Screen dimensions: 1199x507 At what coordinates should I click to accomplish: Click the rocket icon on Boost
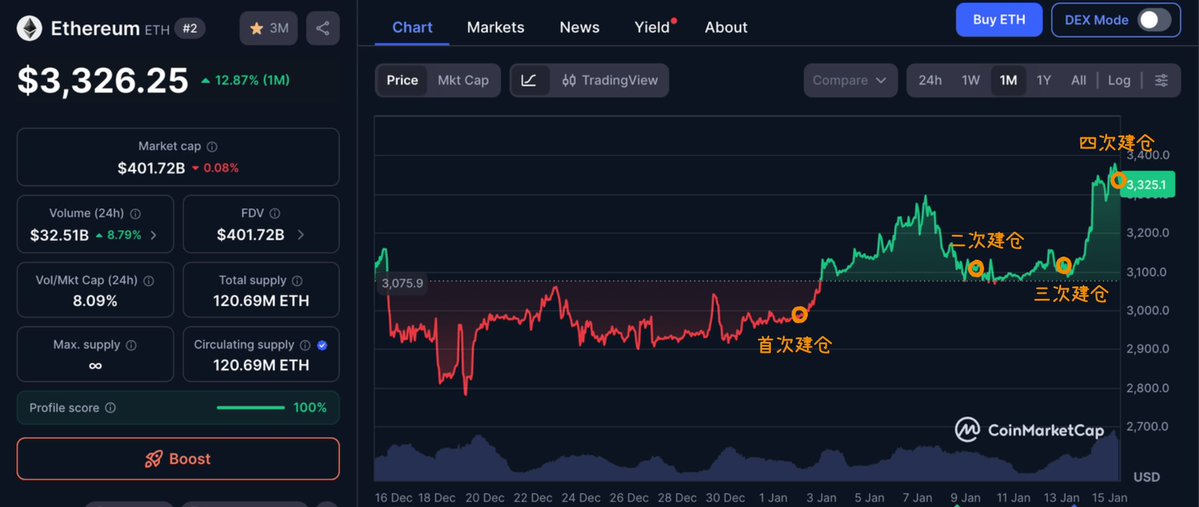(x=154, y=459)
